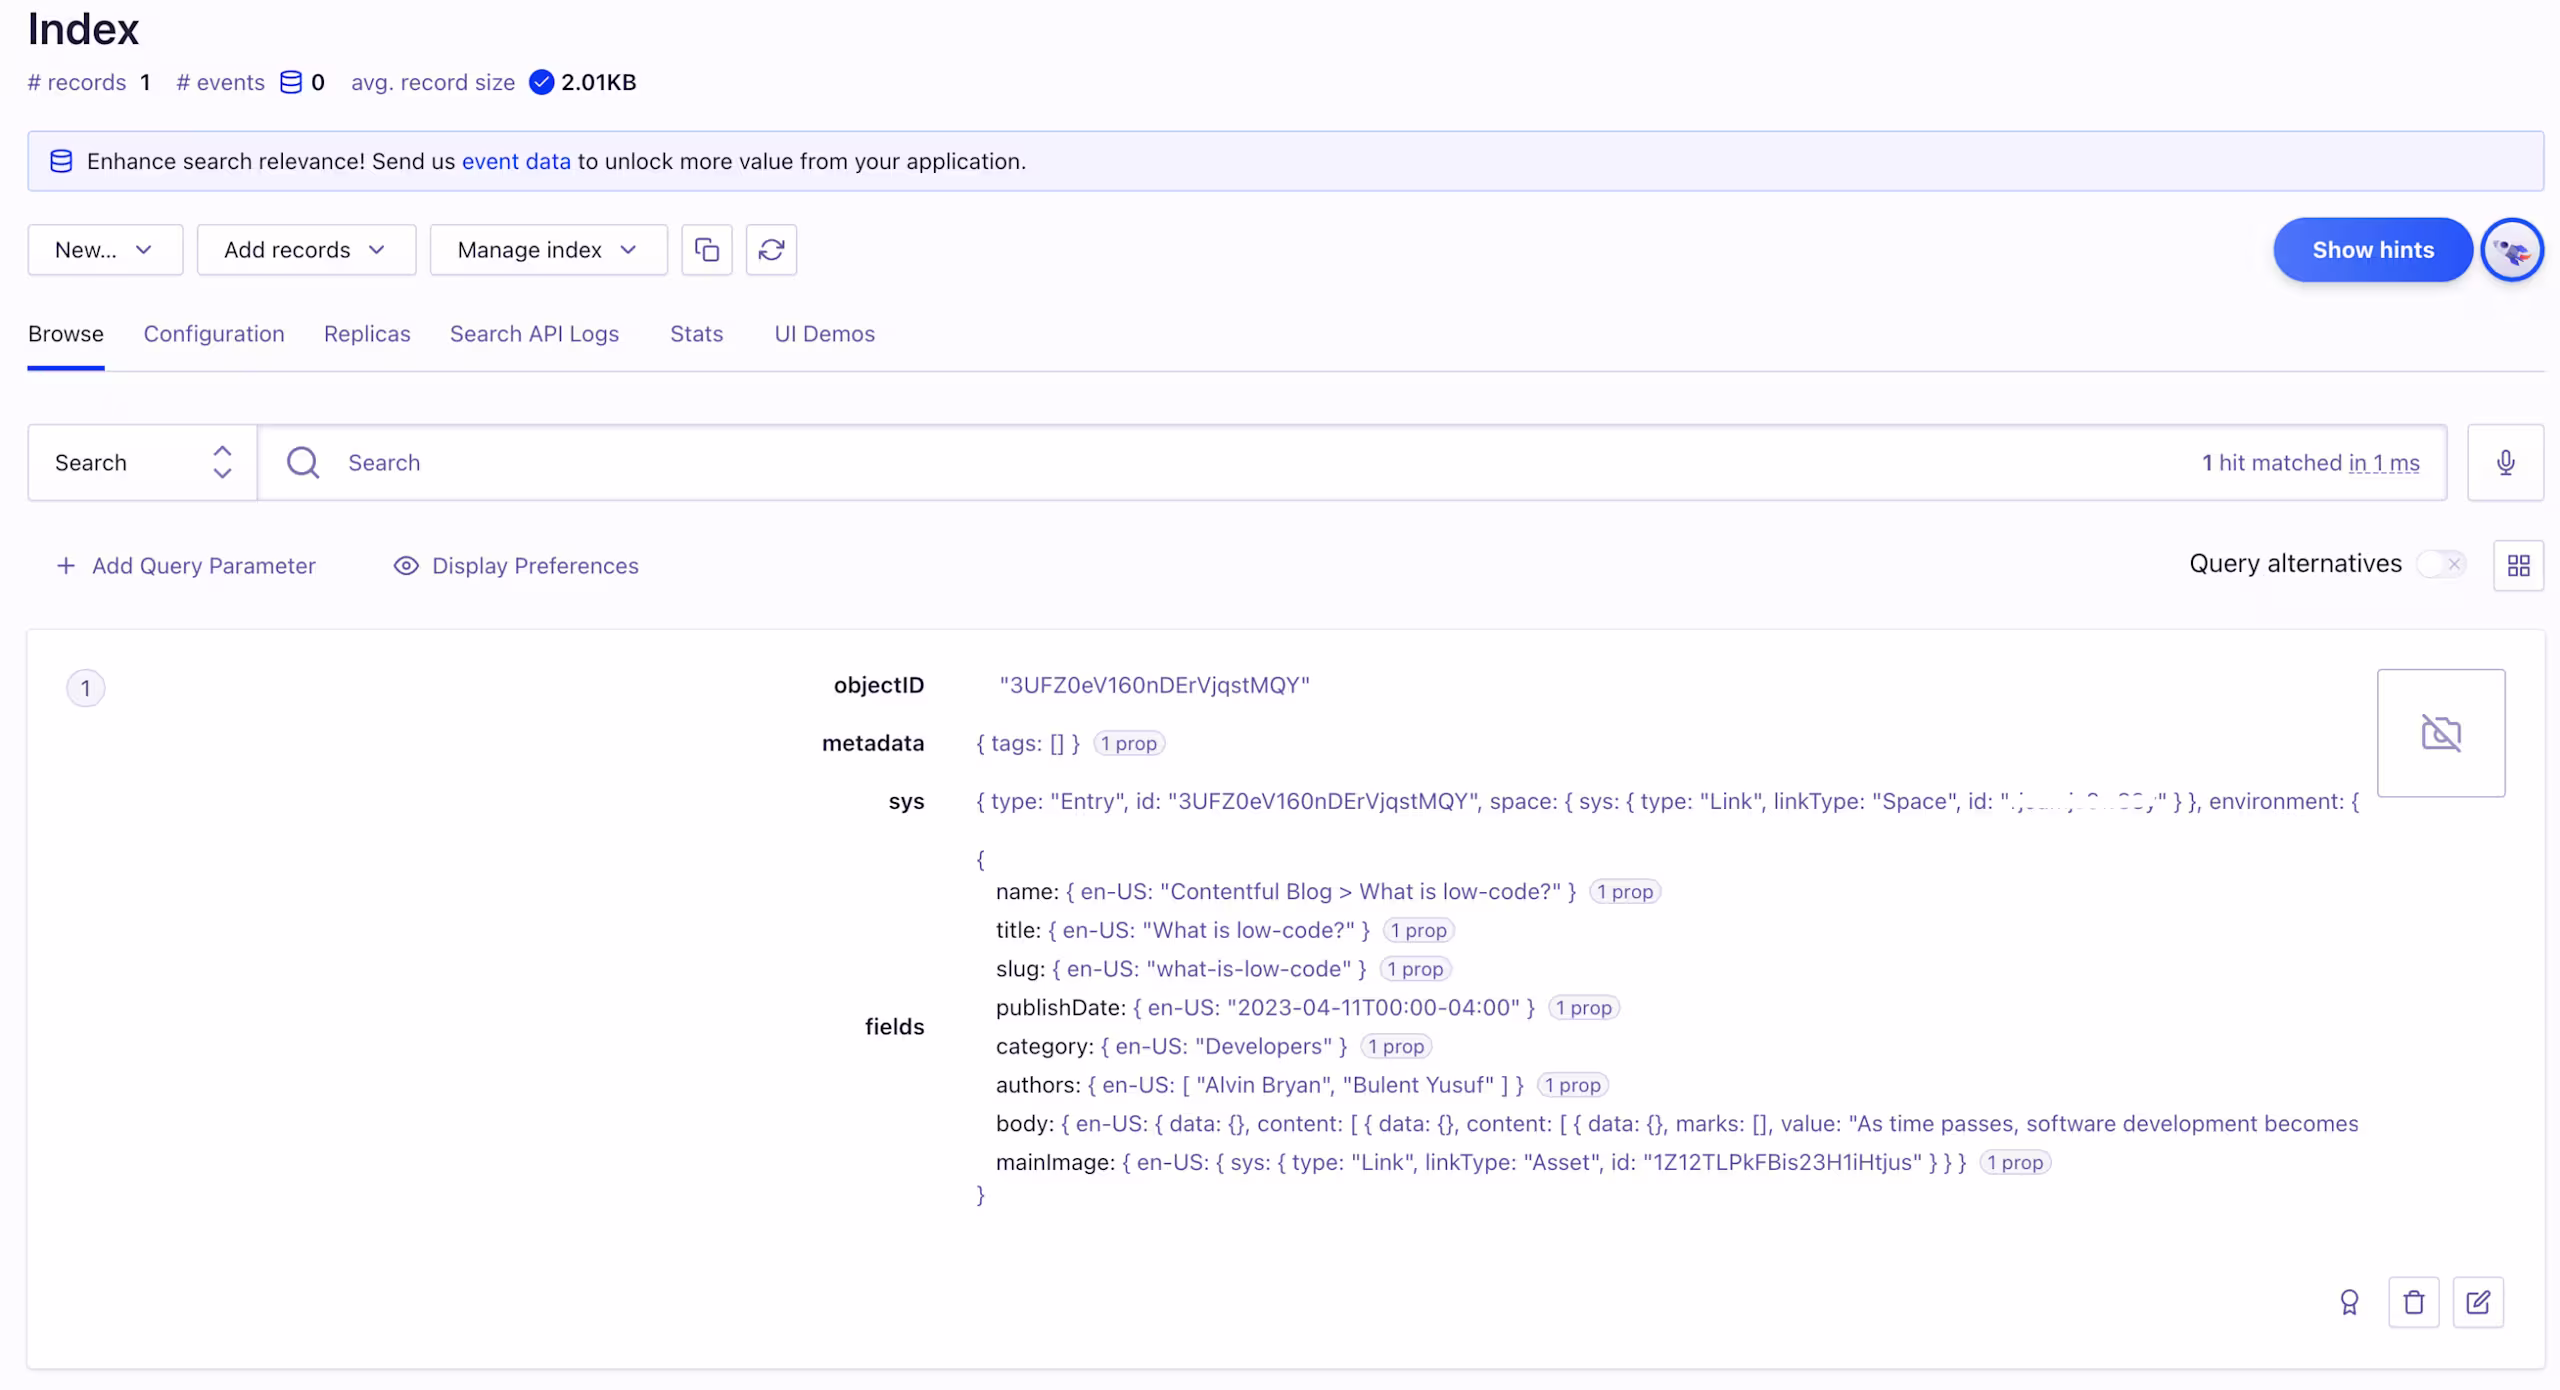
Task: Switch to the Configuration tab
Action: click(x=214, y=334)
